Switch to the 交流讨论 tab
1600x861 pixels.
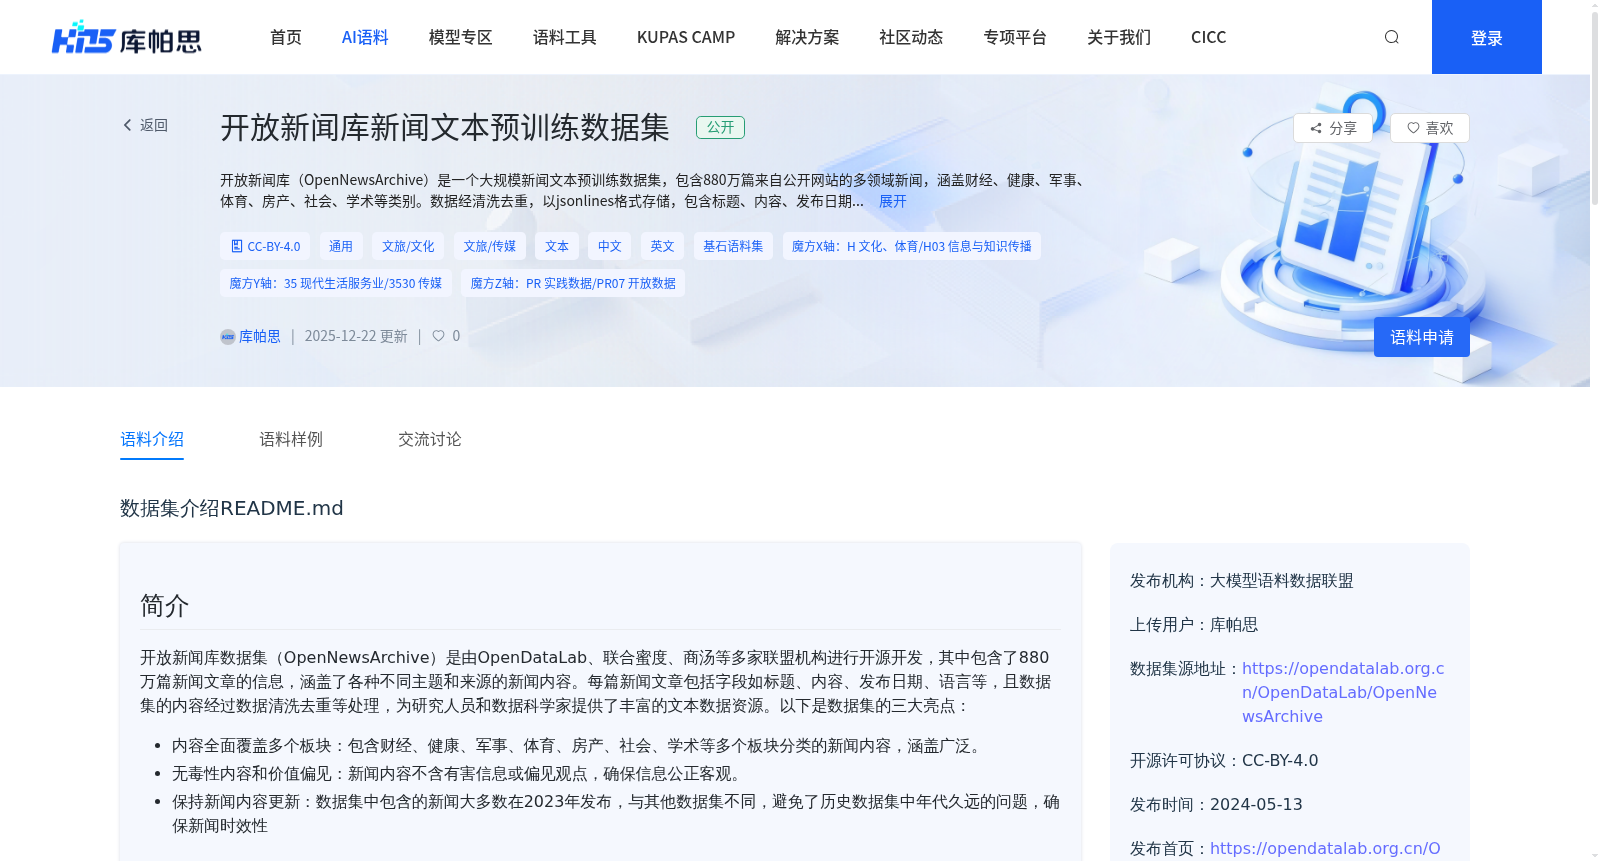(x=430, y=439)
